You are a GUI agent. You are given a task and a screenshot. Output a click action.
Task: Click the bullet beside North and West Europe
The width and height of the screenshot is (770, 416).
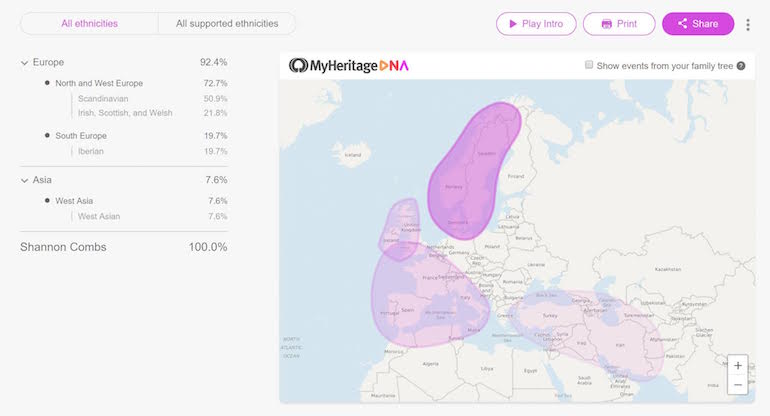(47, 83)
